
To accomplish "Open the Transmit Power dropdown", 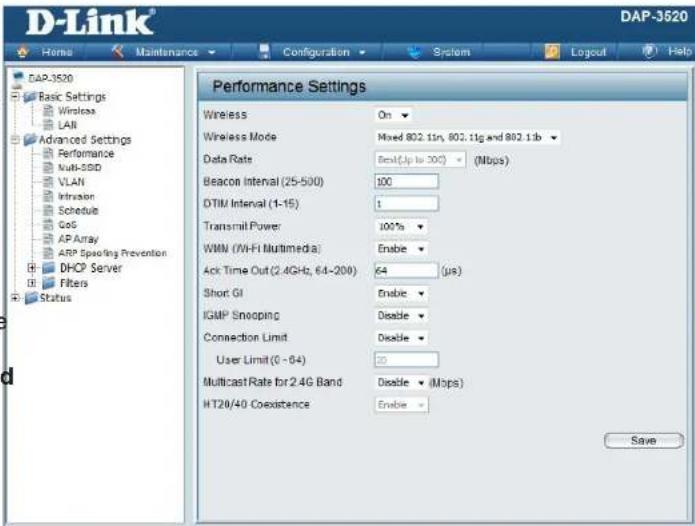I will [x=401, y=227].
